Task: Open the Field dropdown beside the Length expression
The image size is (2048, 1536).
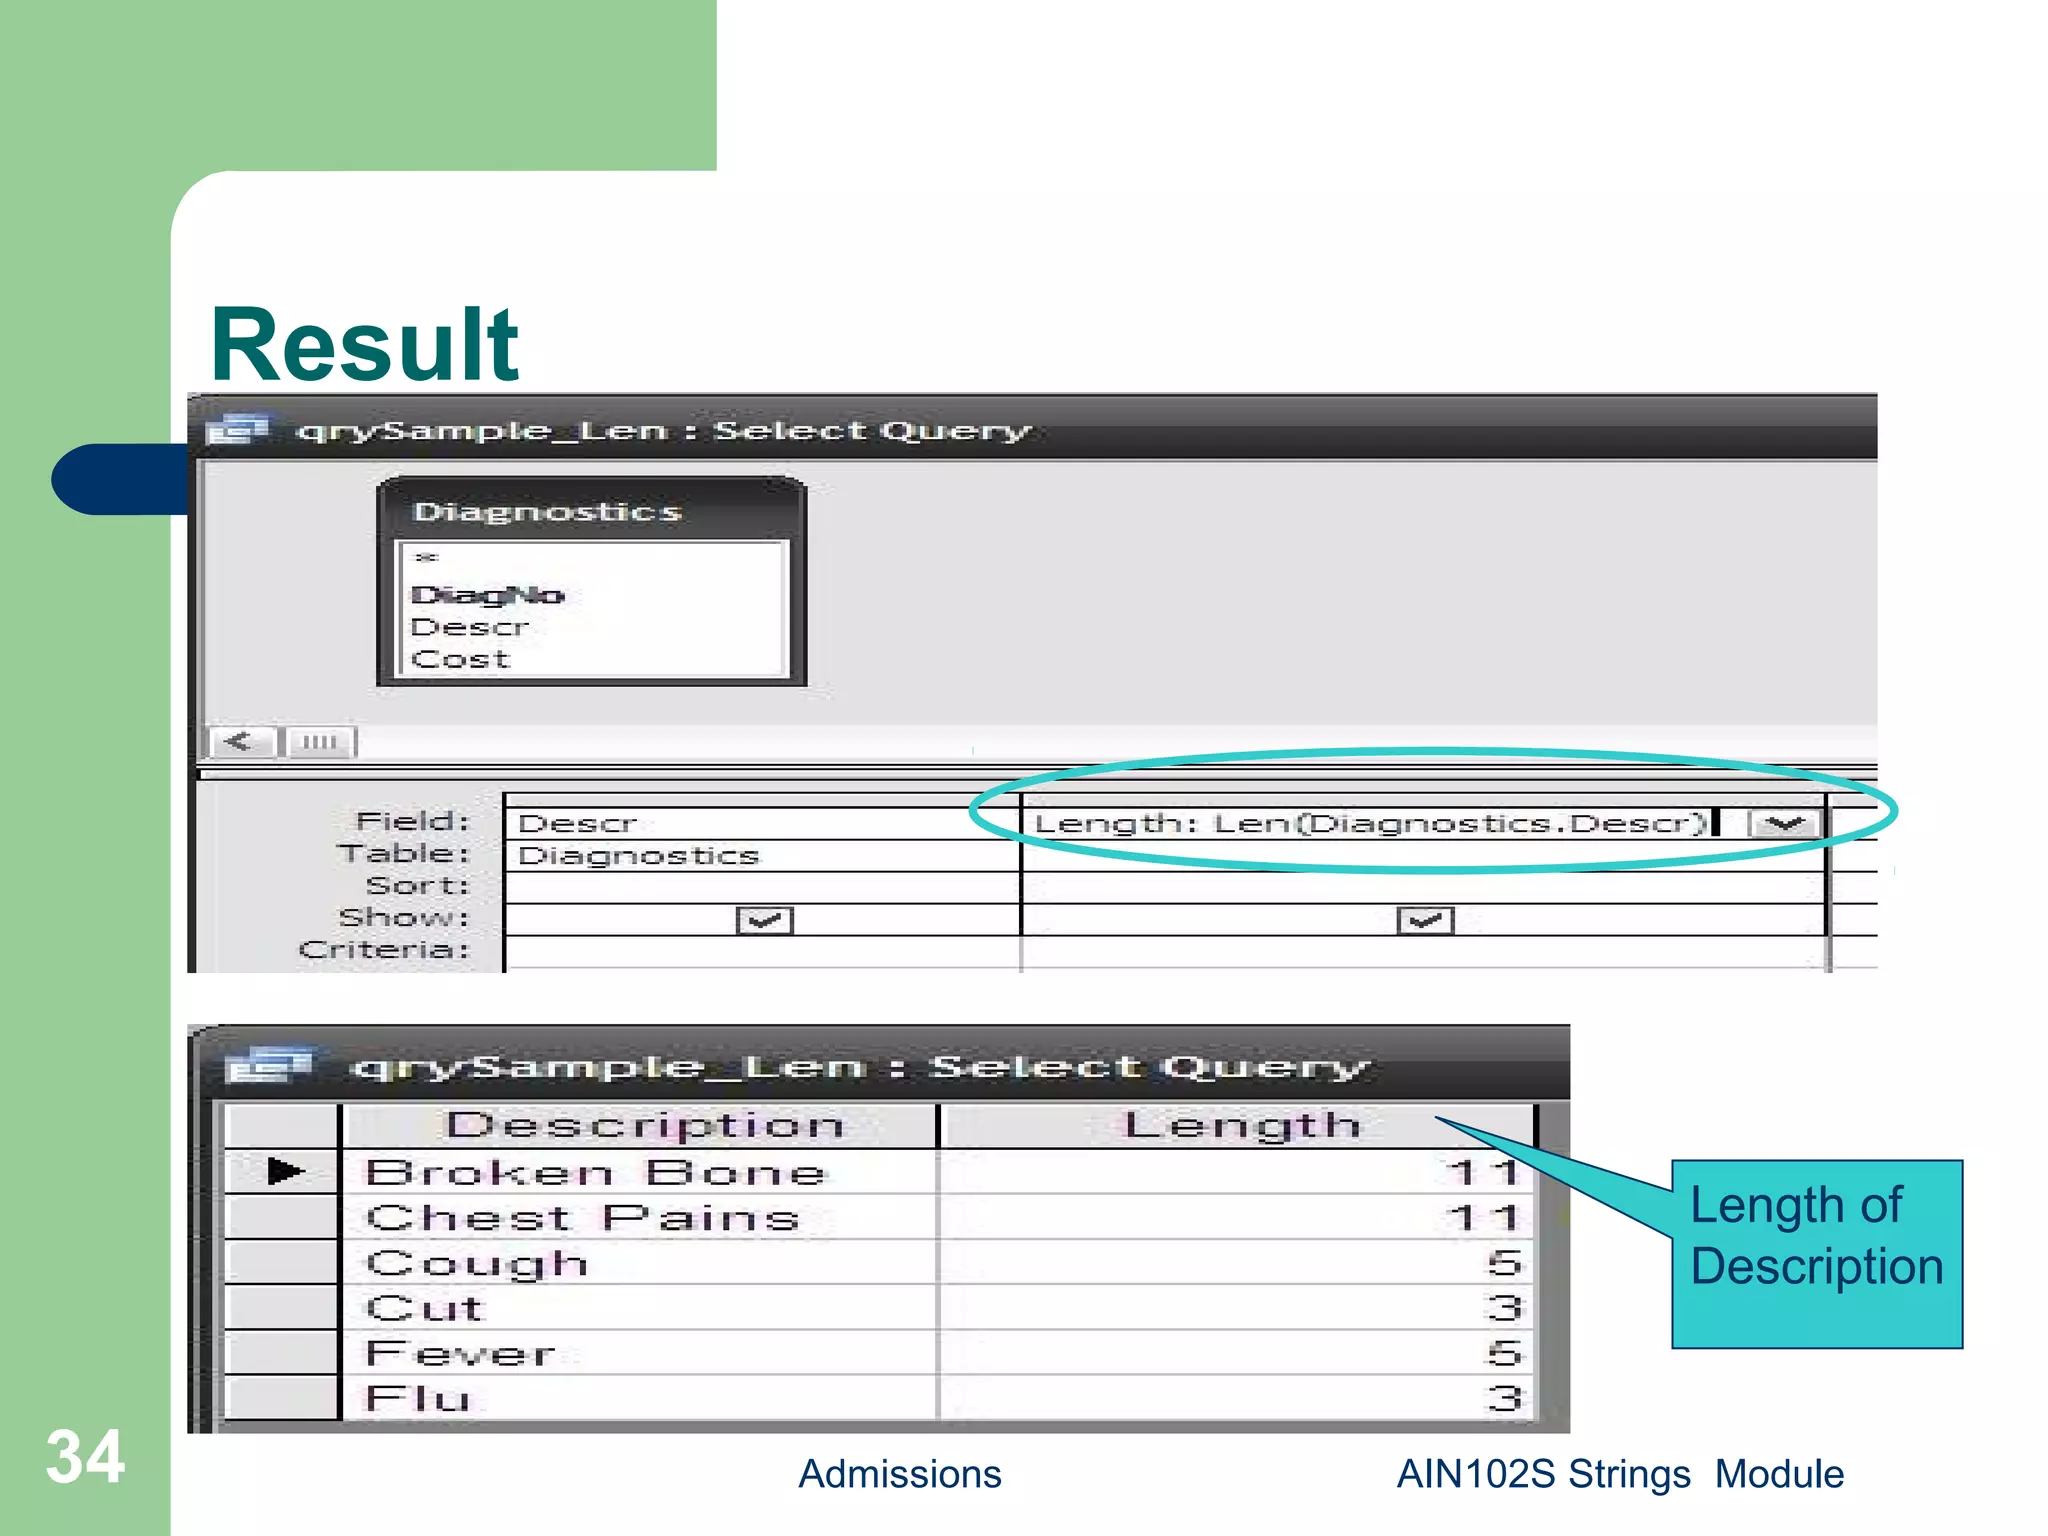Action: [1783, 824]
